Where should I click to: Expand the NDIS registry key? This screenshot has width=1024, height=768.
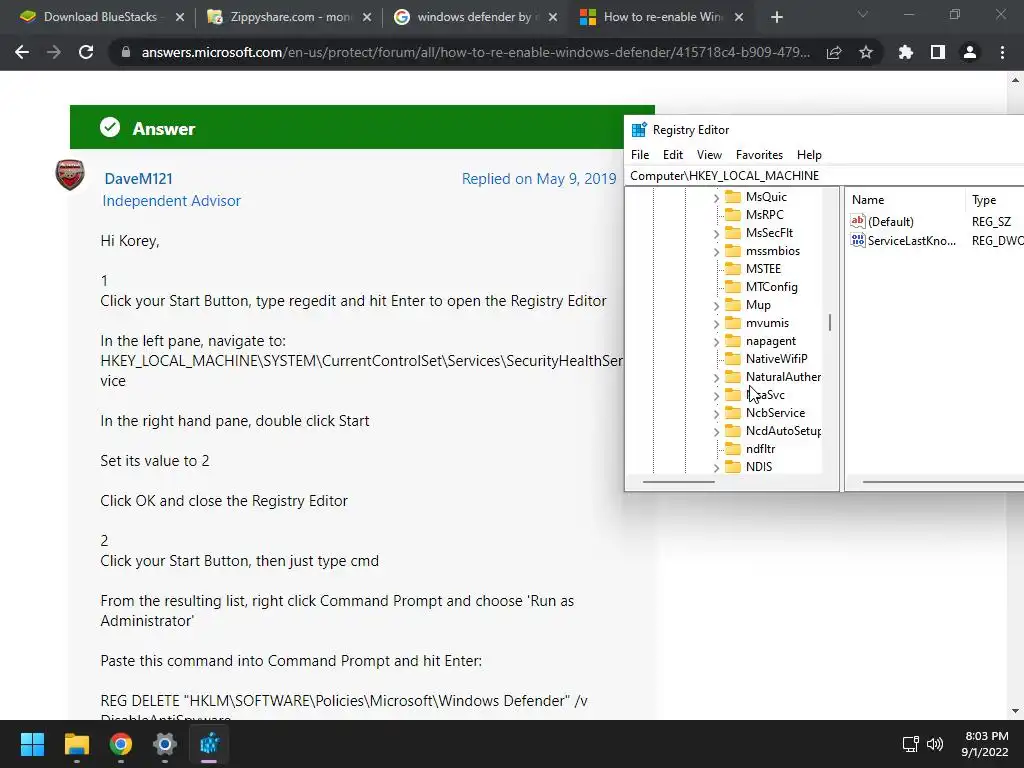coord(716,468)
